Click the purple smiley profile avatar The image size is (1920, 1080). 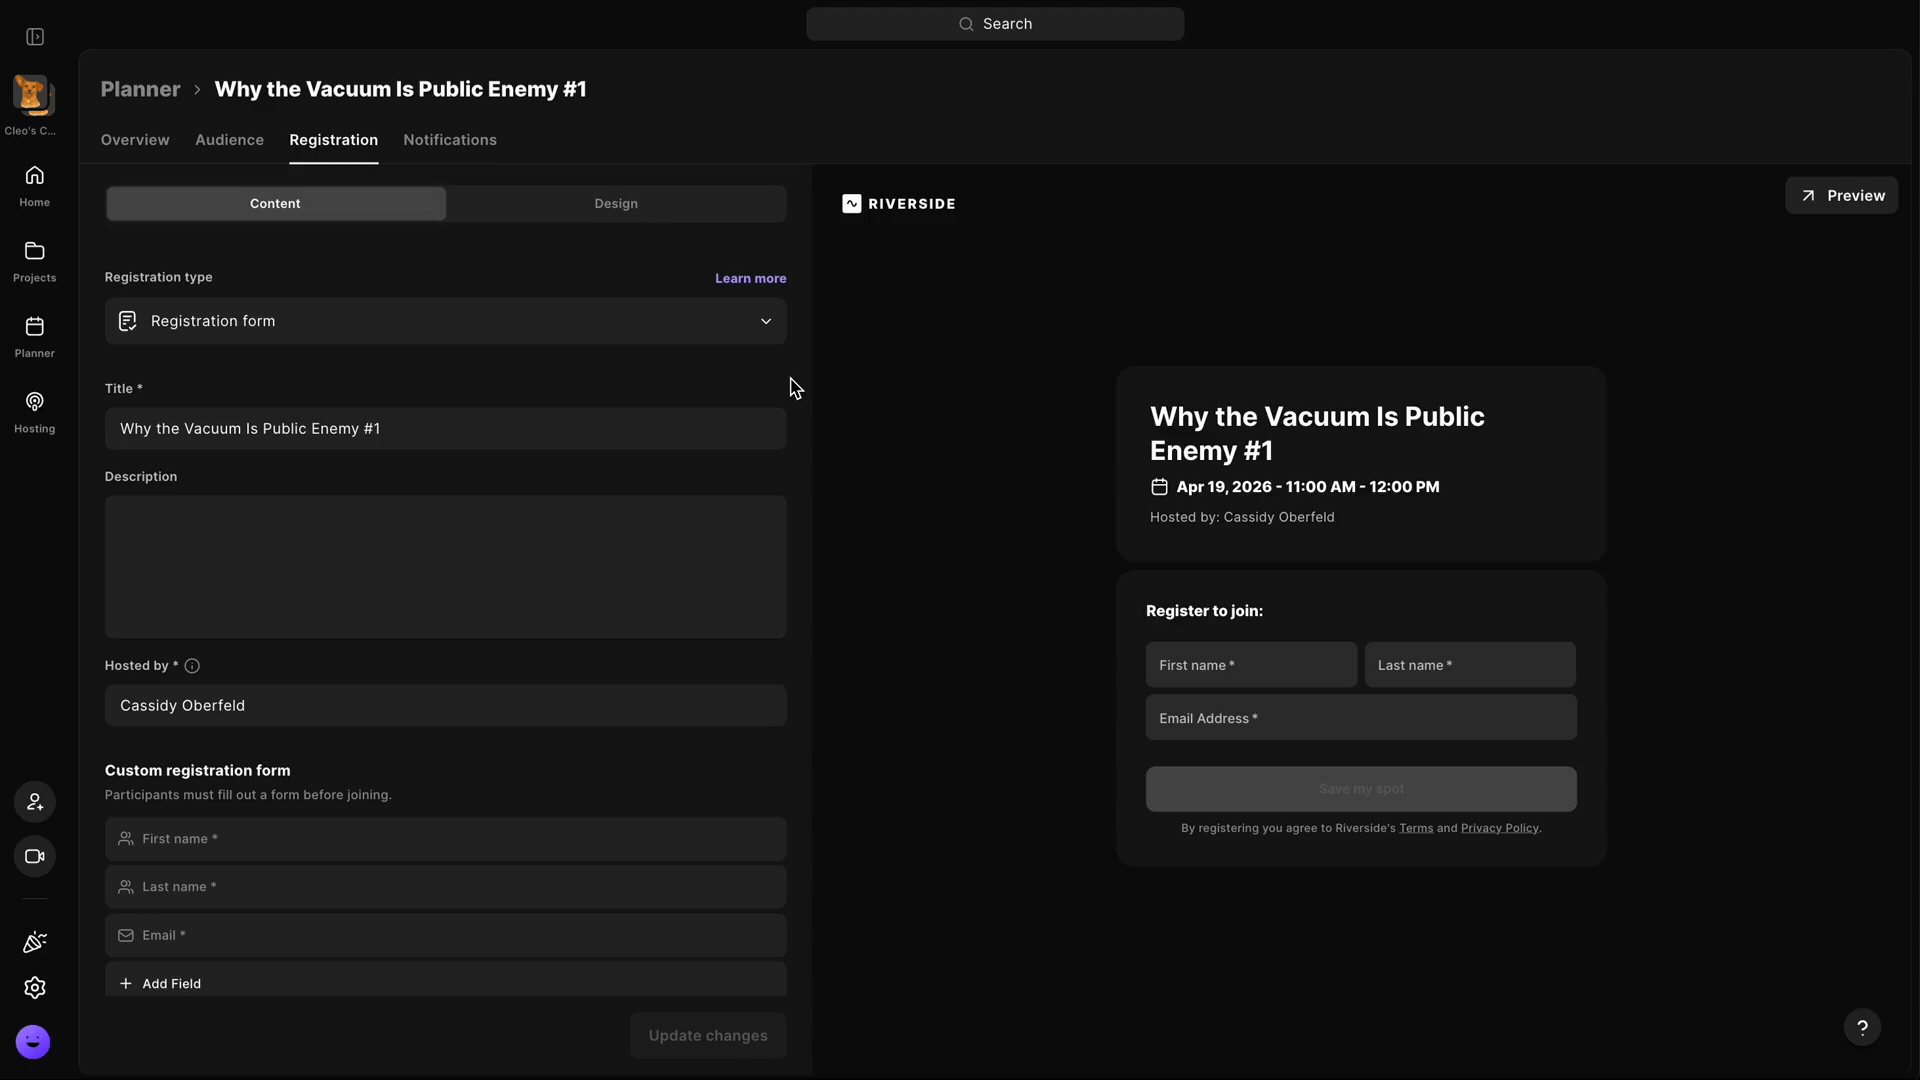(x=33, y=1042)
